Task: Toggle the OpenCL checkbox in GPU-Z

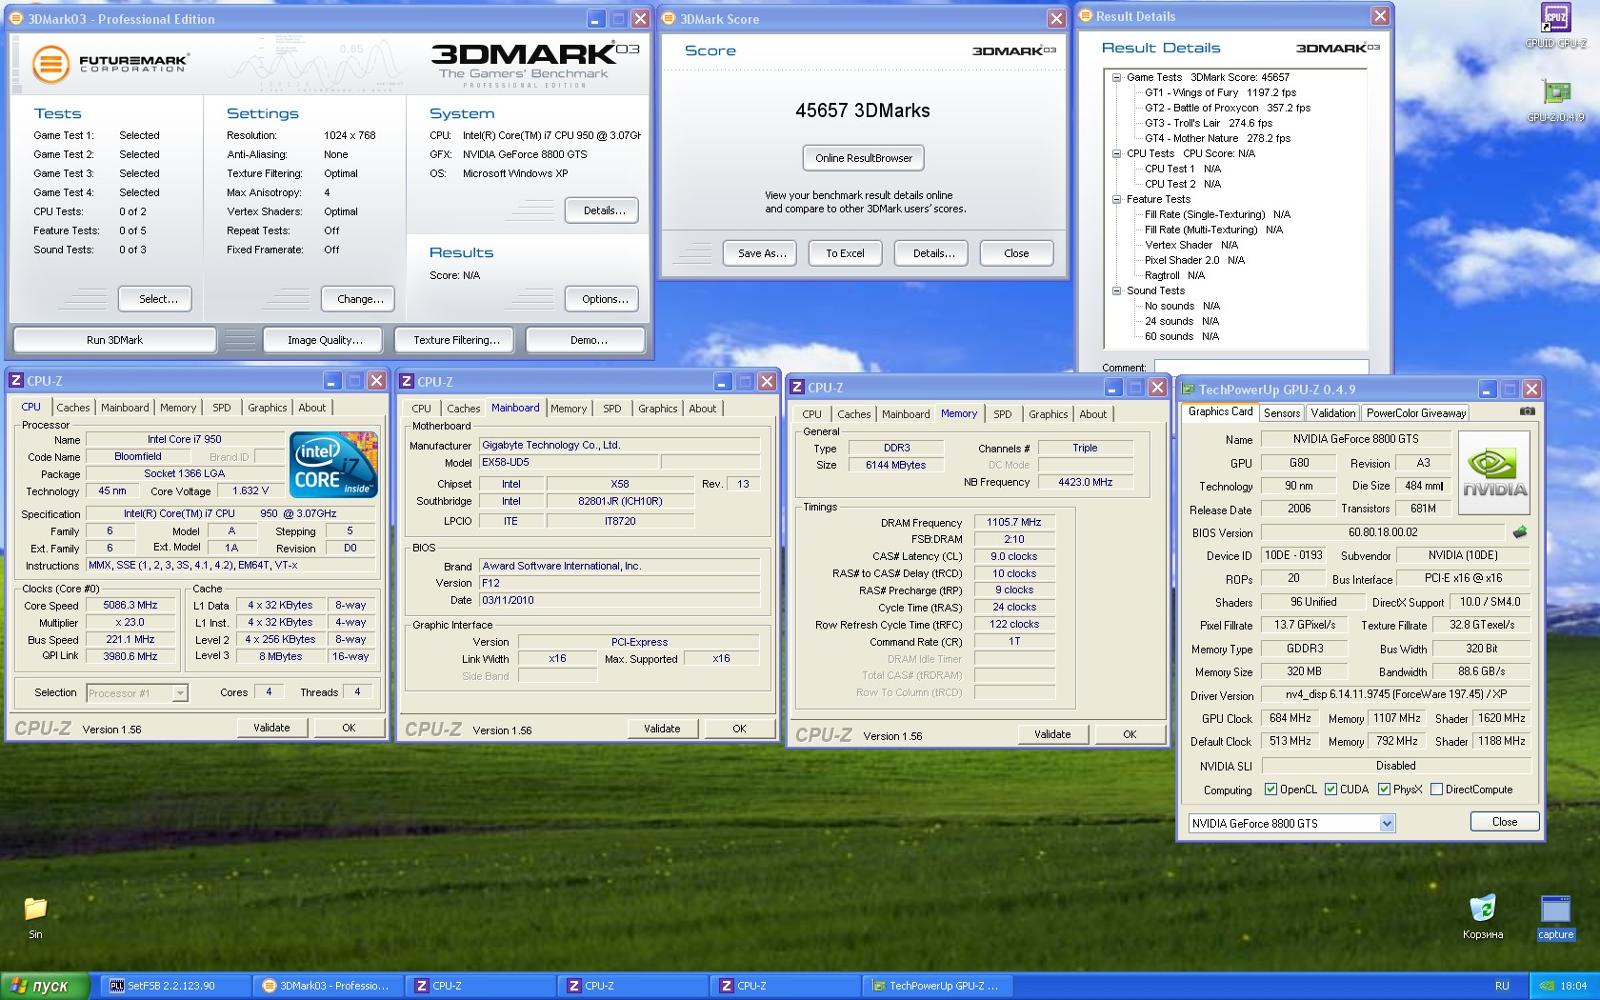Action: 1270,789
